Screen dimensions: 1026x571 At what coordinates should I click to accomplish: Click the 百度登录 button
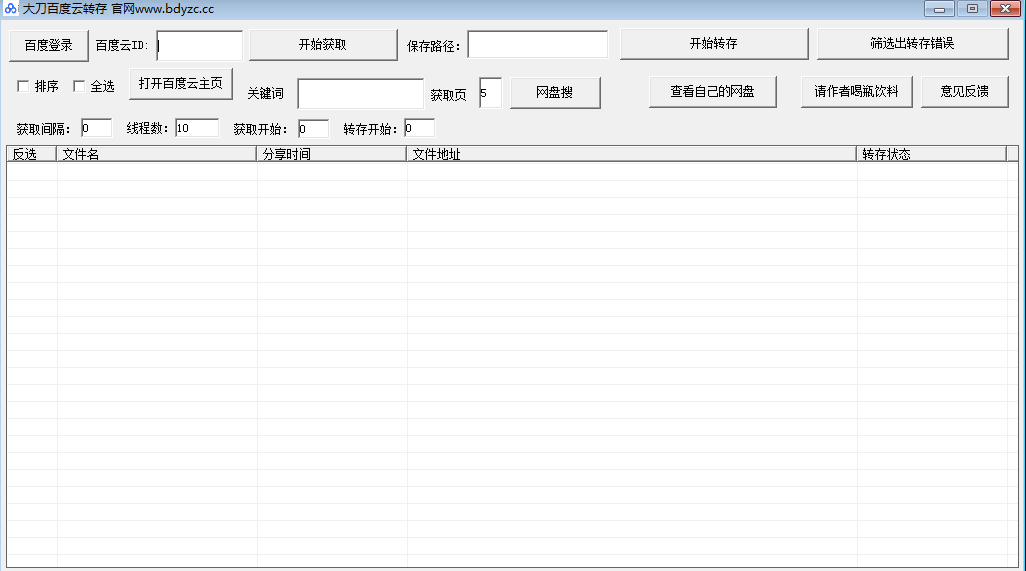coord(49,45)
